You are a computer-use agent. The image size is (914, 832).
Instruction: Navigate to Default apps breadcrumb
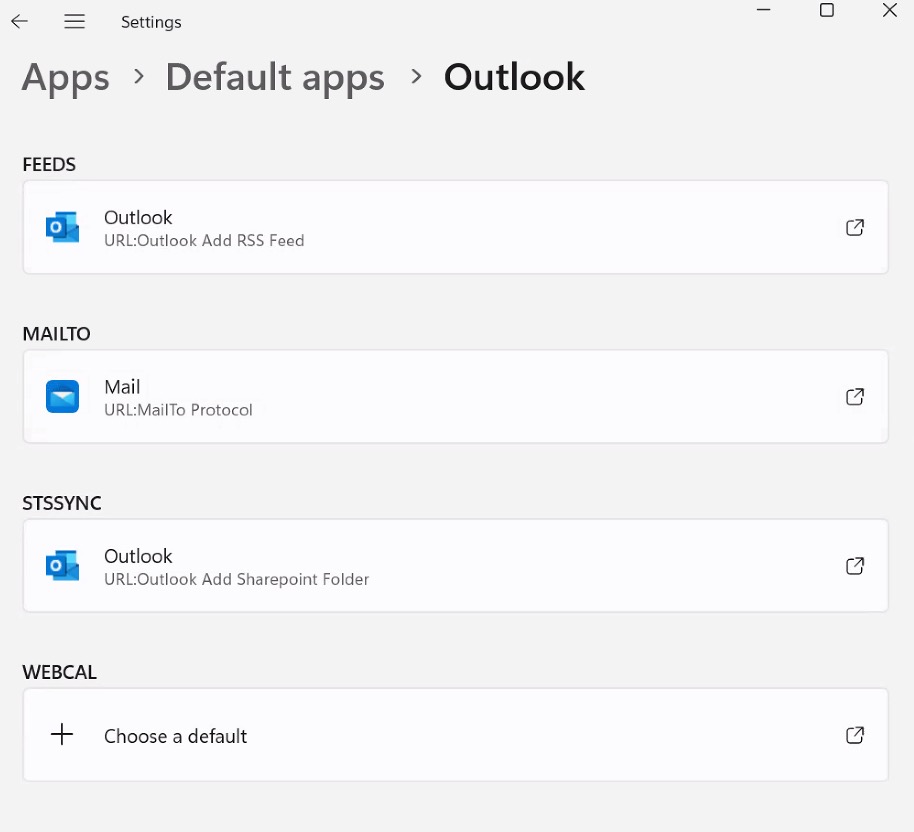click(275, 78)
